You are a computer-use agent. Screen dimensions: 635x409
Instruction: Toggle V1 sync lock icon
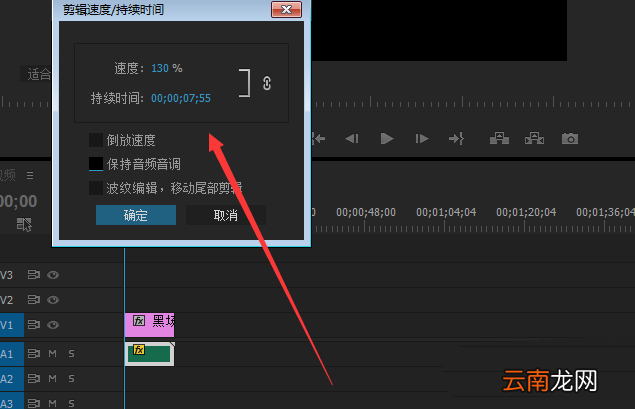click(x=34, y=325)
